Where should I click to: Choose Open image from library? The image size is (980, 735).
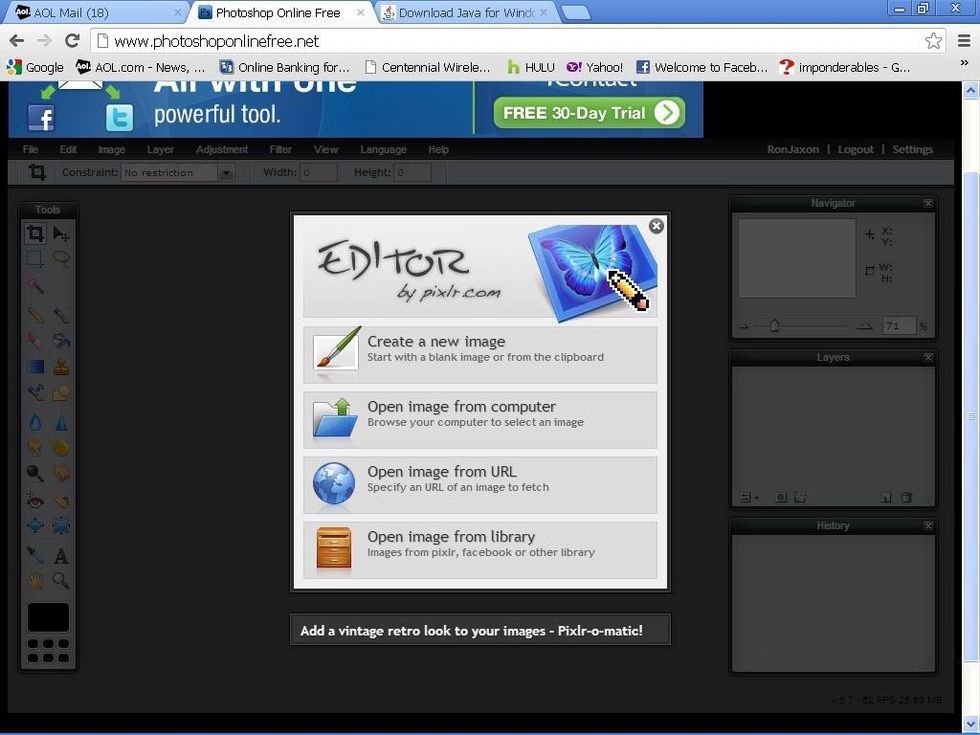[480, 549]
